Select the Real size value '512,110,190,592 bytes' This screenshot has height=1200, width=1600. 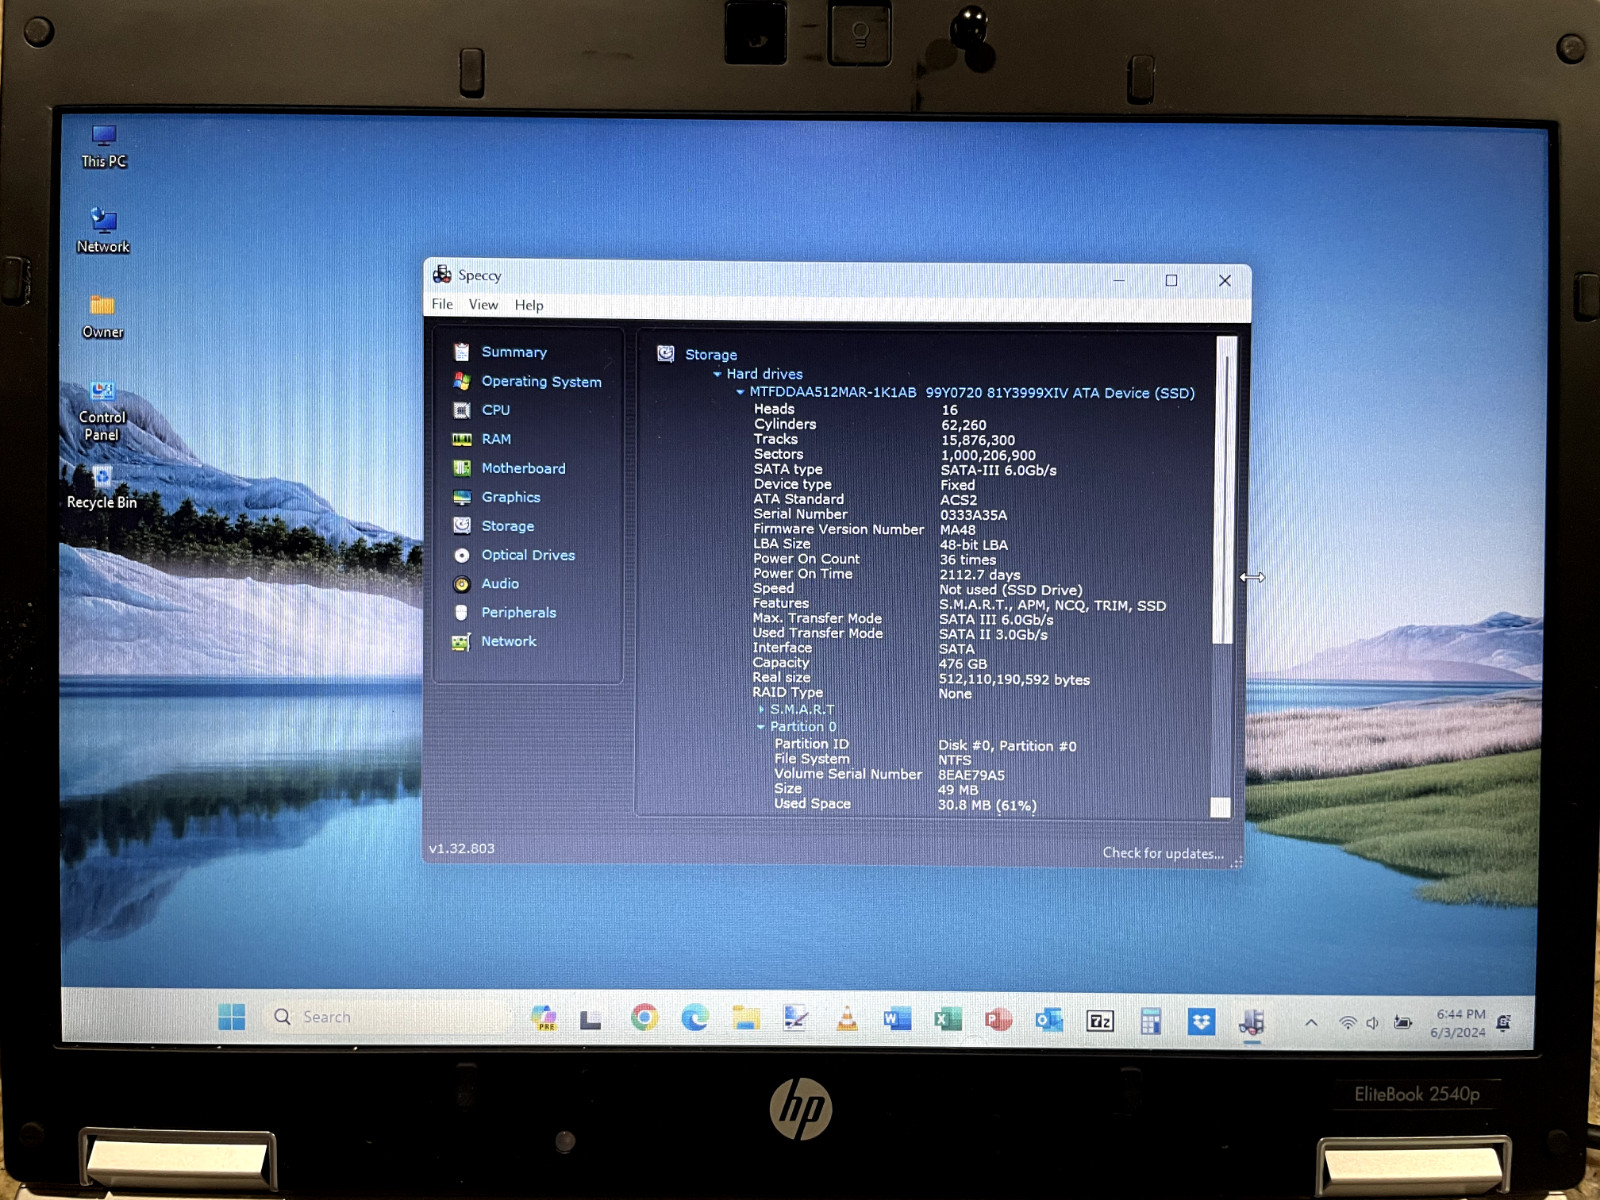(1014, 680)
